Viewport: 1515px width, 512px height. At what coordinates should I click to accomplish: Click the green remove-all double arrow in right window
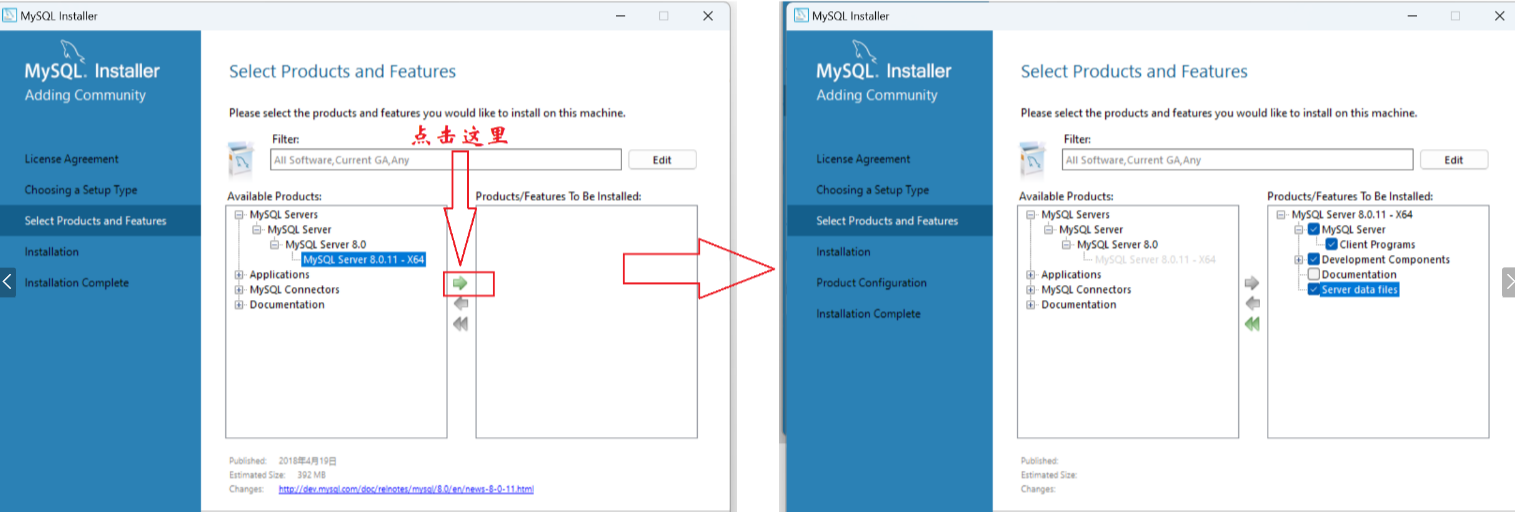[x=1252, y=324]
